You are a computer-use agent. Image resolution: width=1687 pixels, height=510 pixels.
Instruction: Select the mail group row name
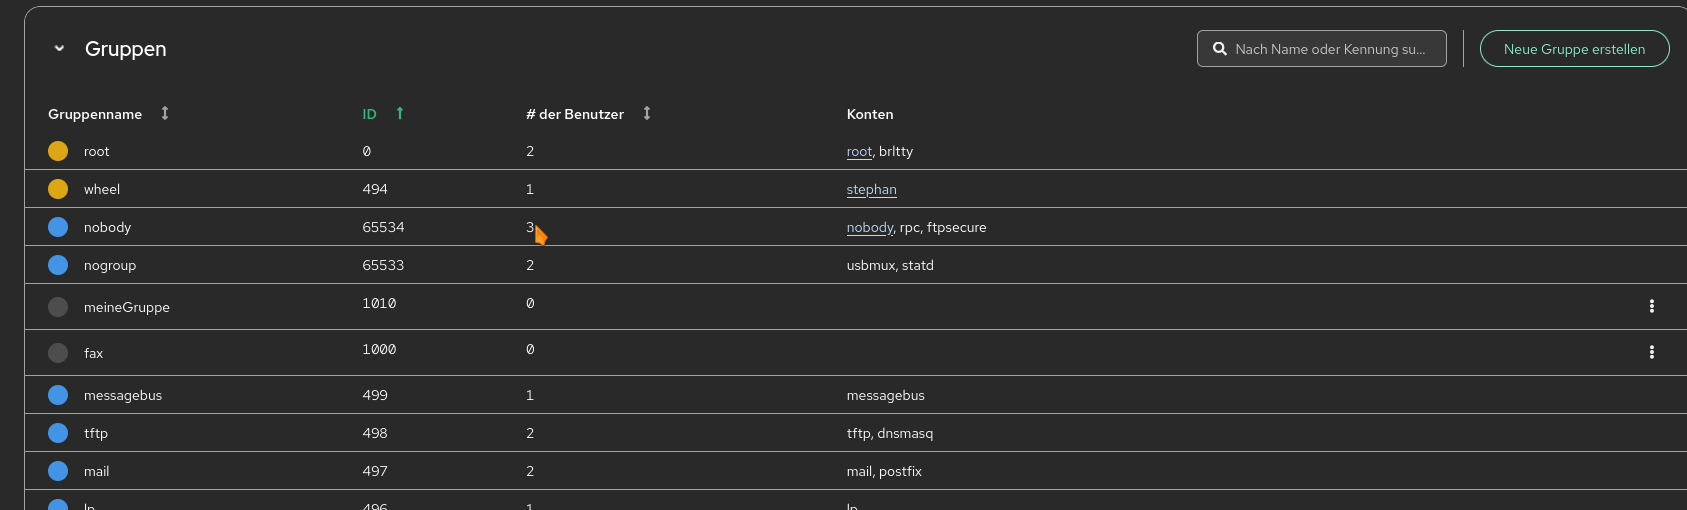96,471
